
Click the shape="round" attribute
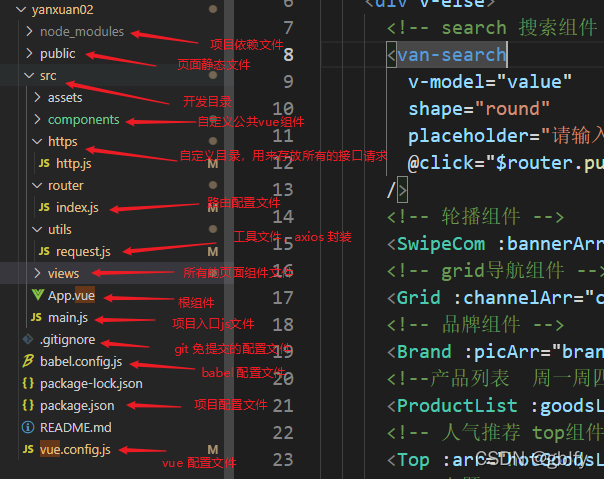[479, 109]
